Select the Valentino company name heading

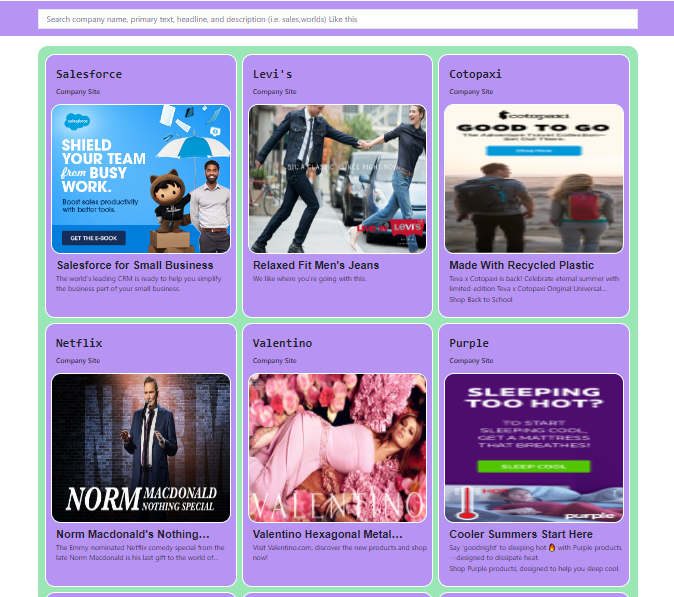coord(282,343)
